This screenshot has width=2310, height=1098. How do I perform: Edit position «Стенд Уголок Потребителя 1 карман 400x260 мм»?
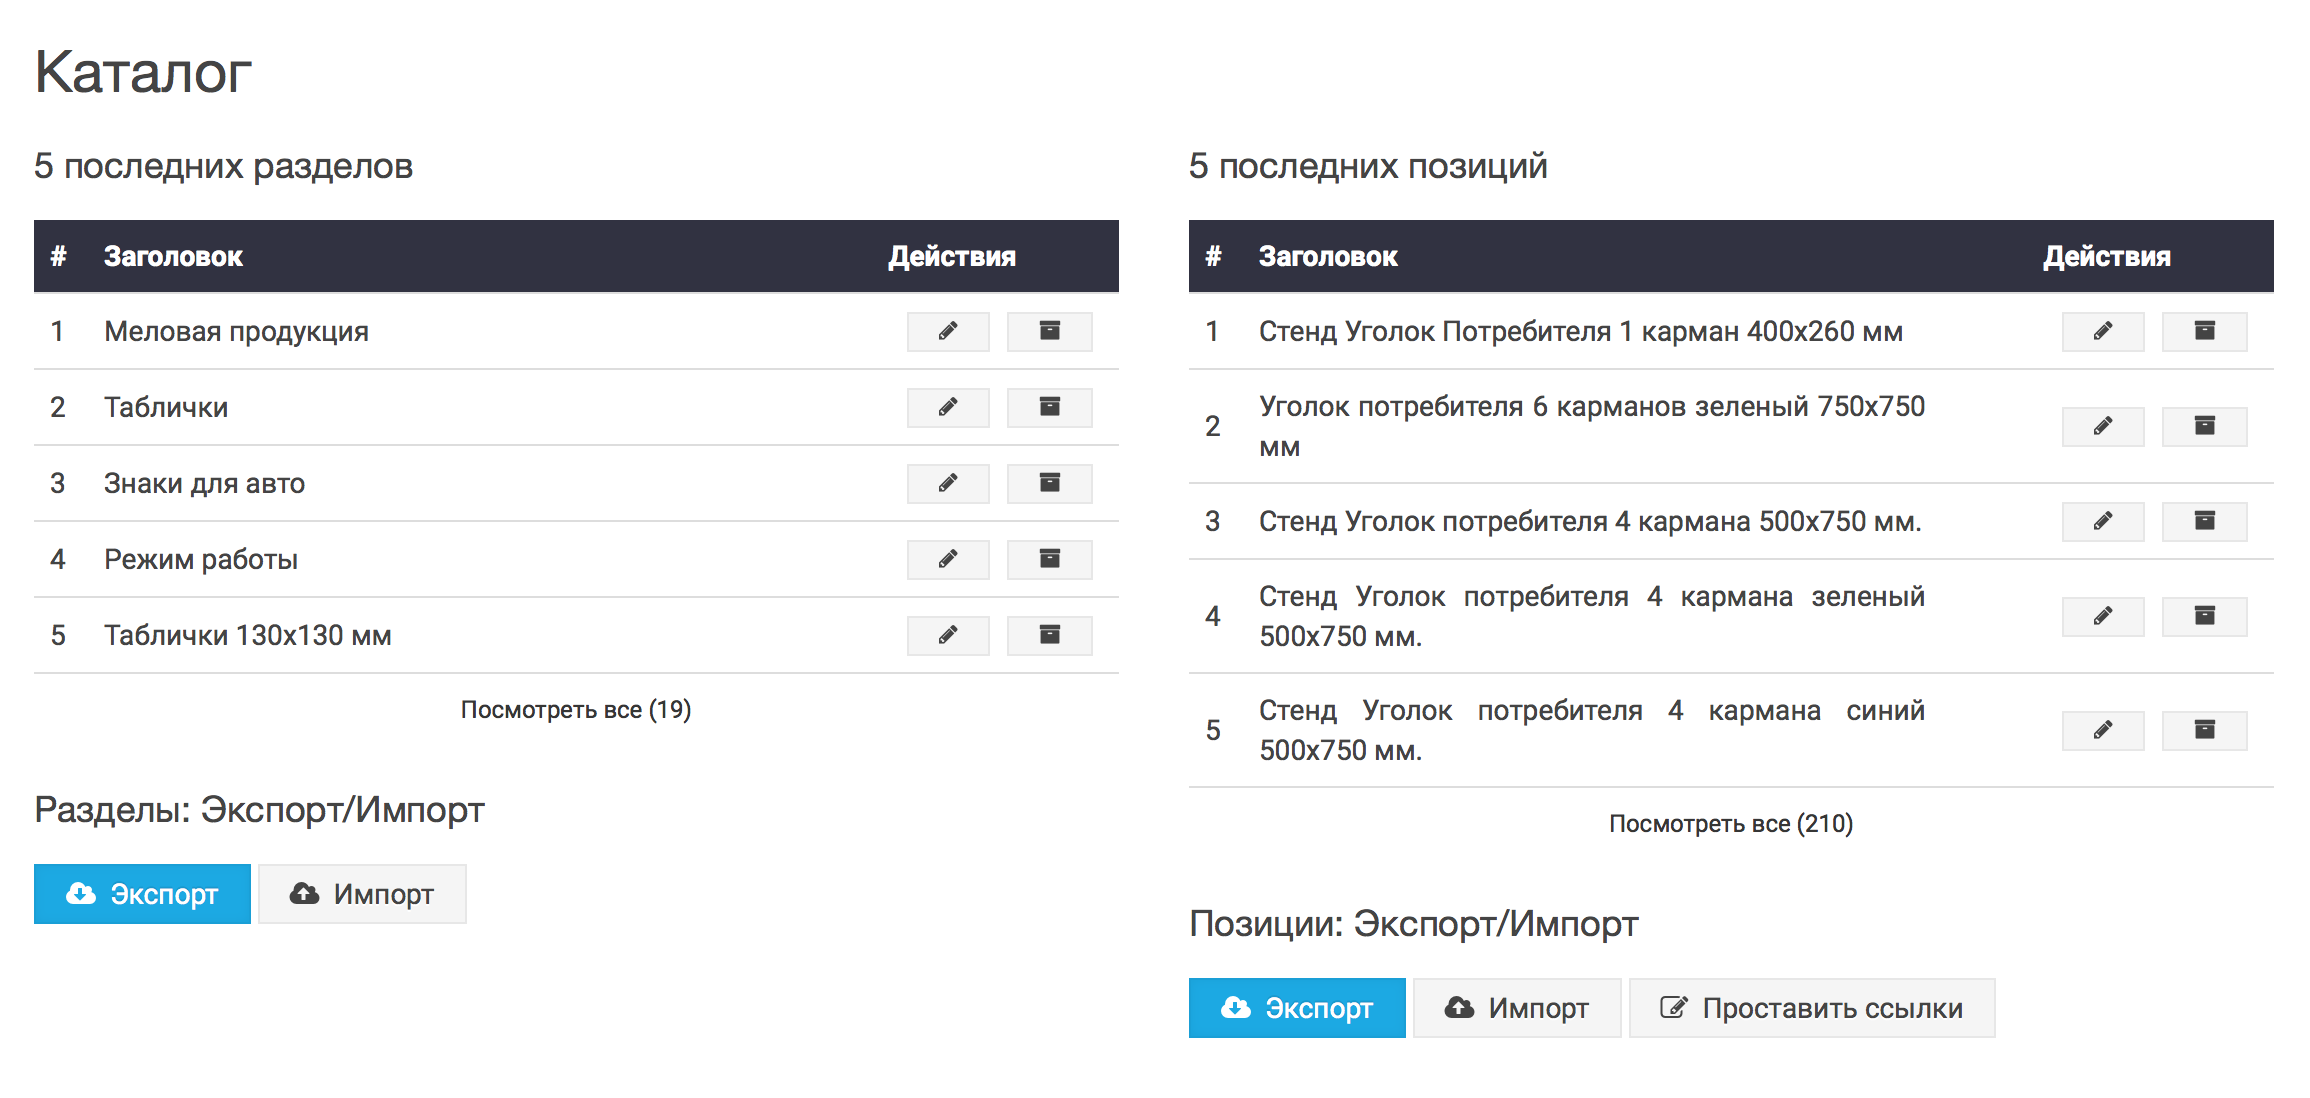click(2102, 331)
